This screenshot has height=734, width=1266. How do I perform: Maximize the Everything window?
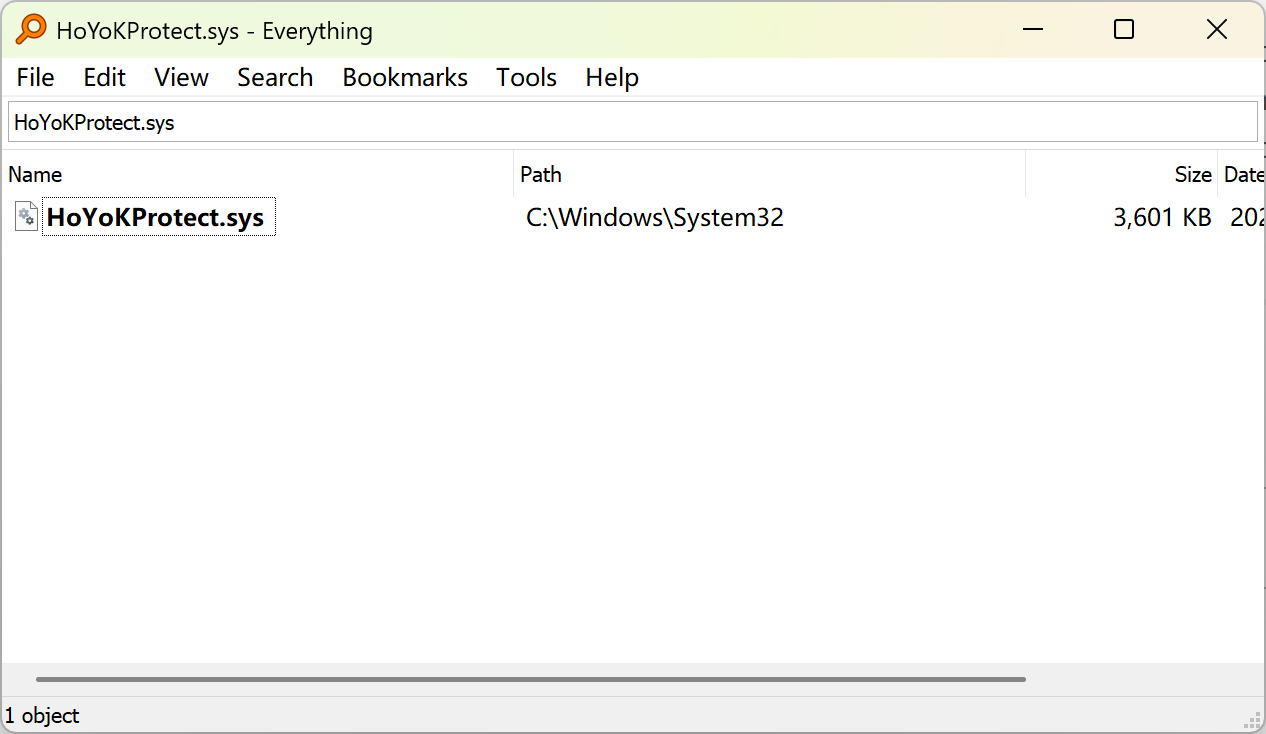[x=1124, y=30]
